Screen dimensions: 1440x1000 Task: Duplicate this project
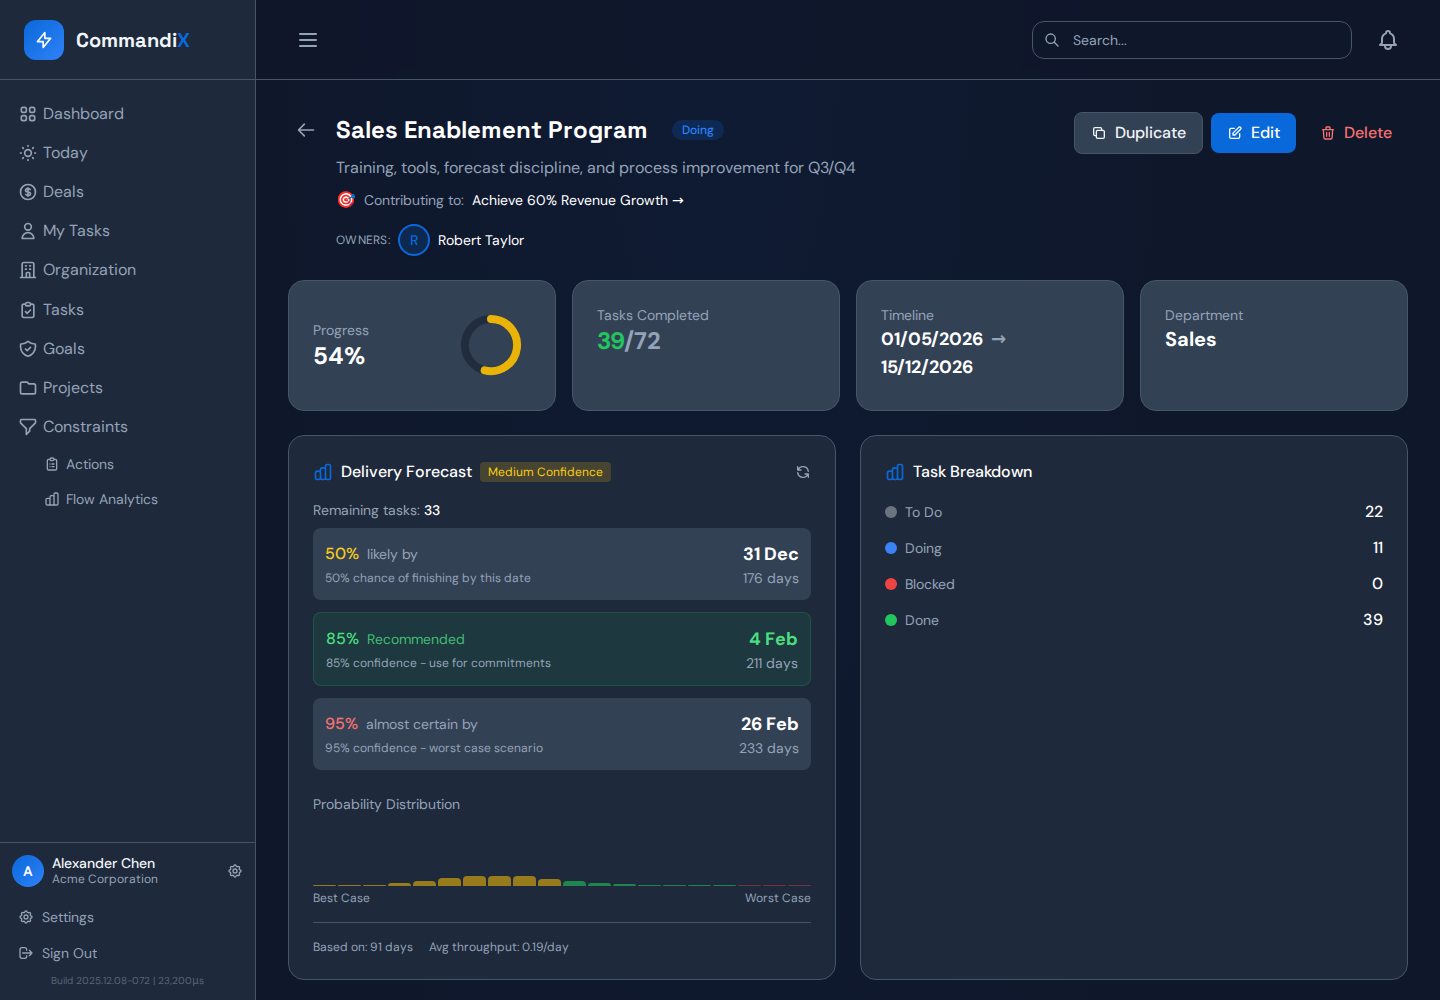pyautogui.click(x=1138, y=133)
